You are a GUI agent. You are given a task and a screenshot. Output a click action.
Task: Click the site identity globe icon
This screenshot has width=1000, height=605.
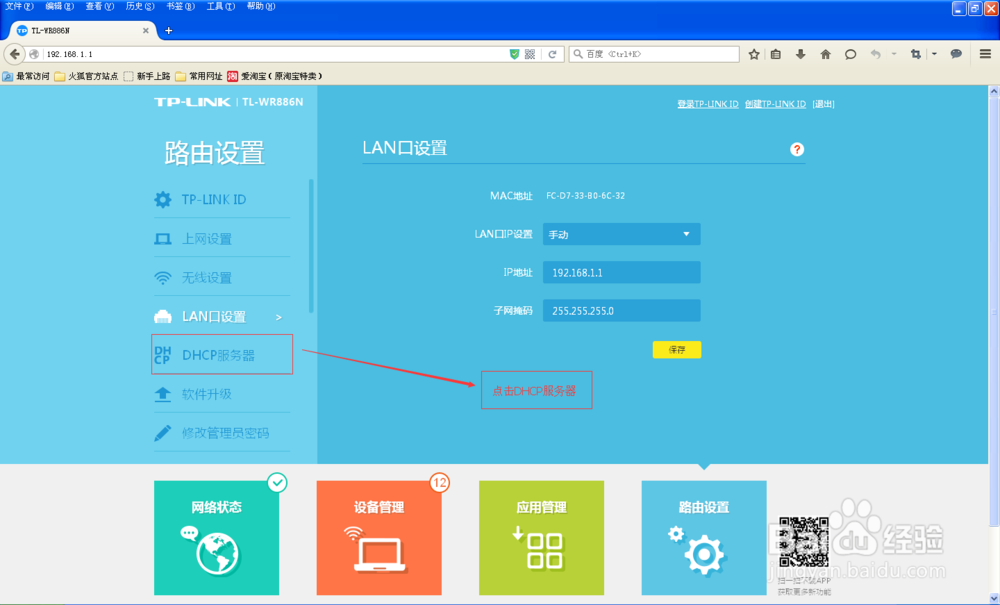tap(34, 54)
